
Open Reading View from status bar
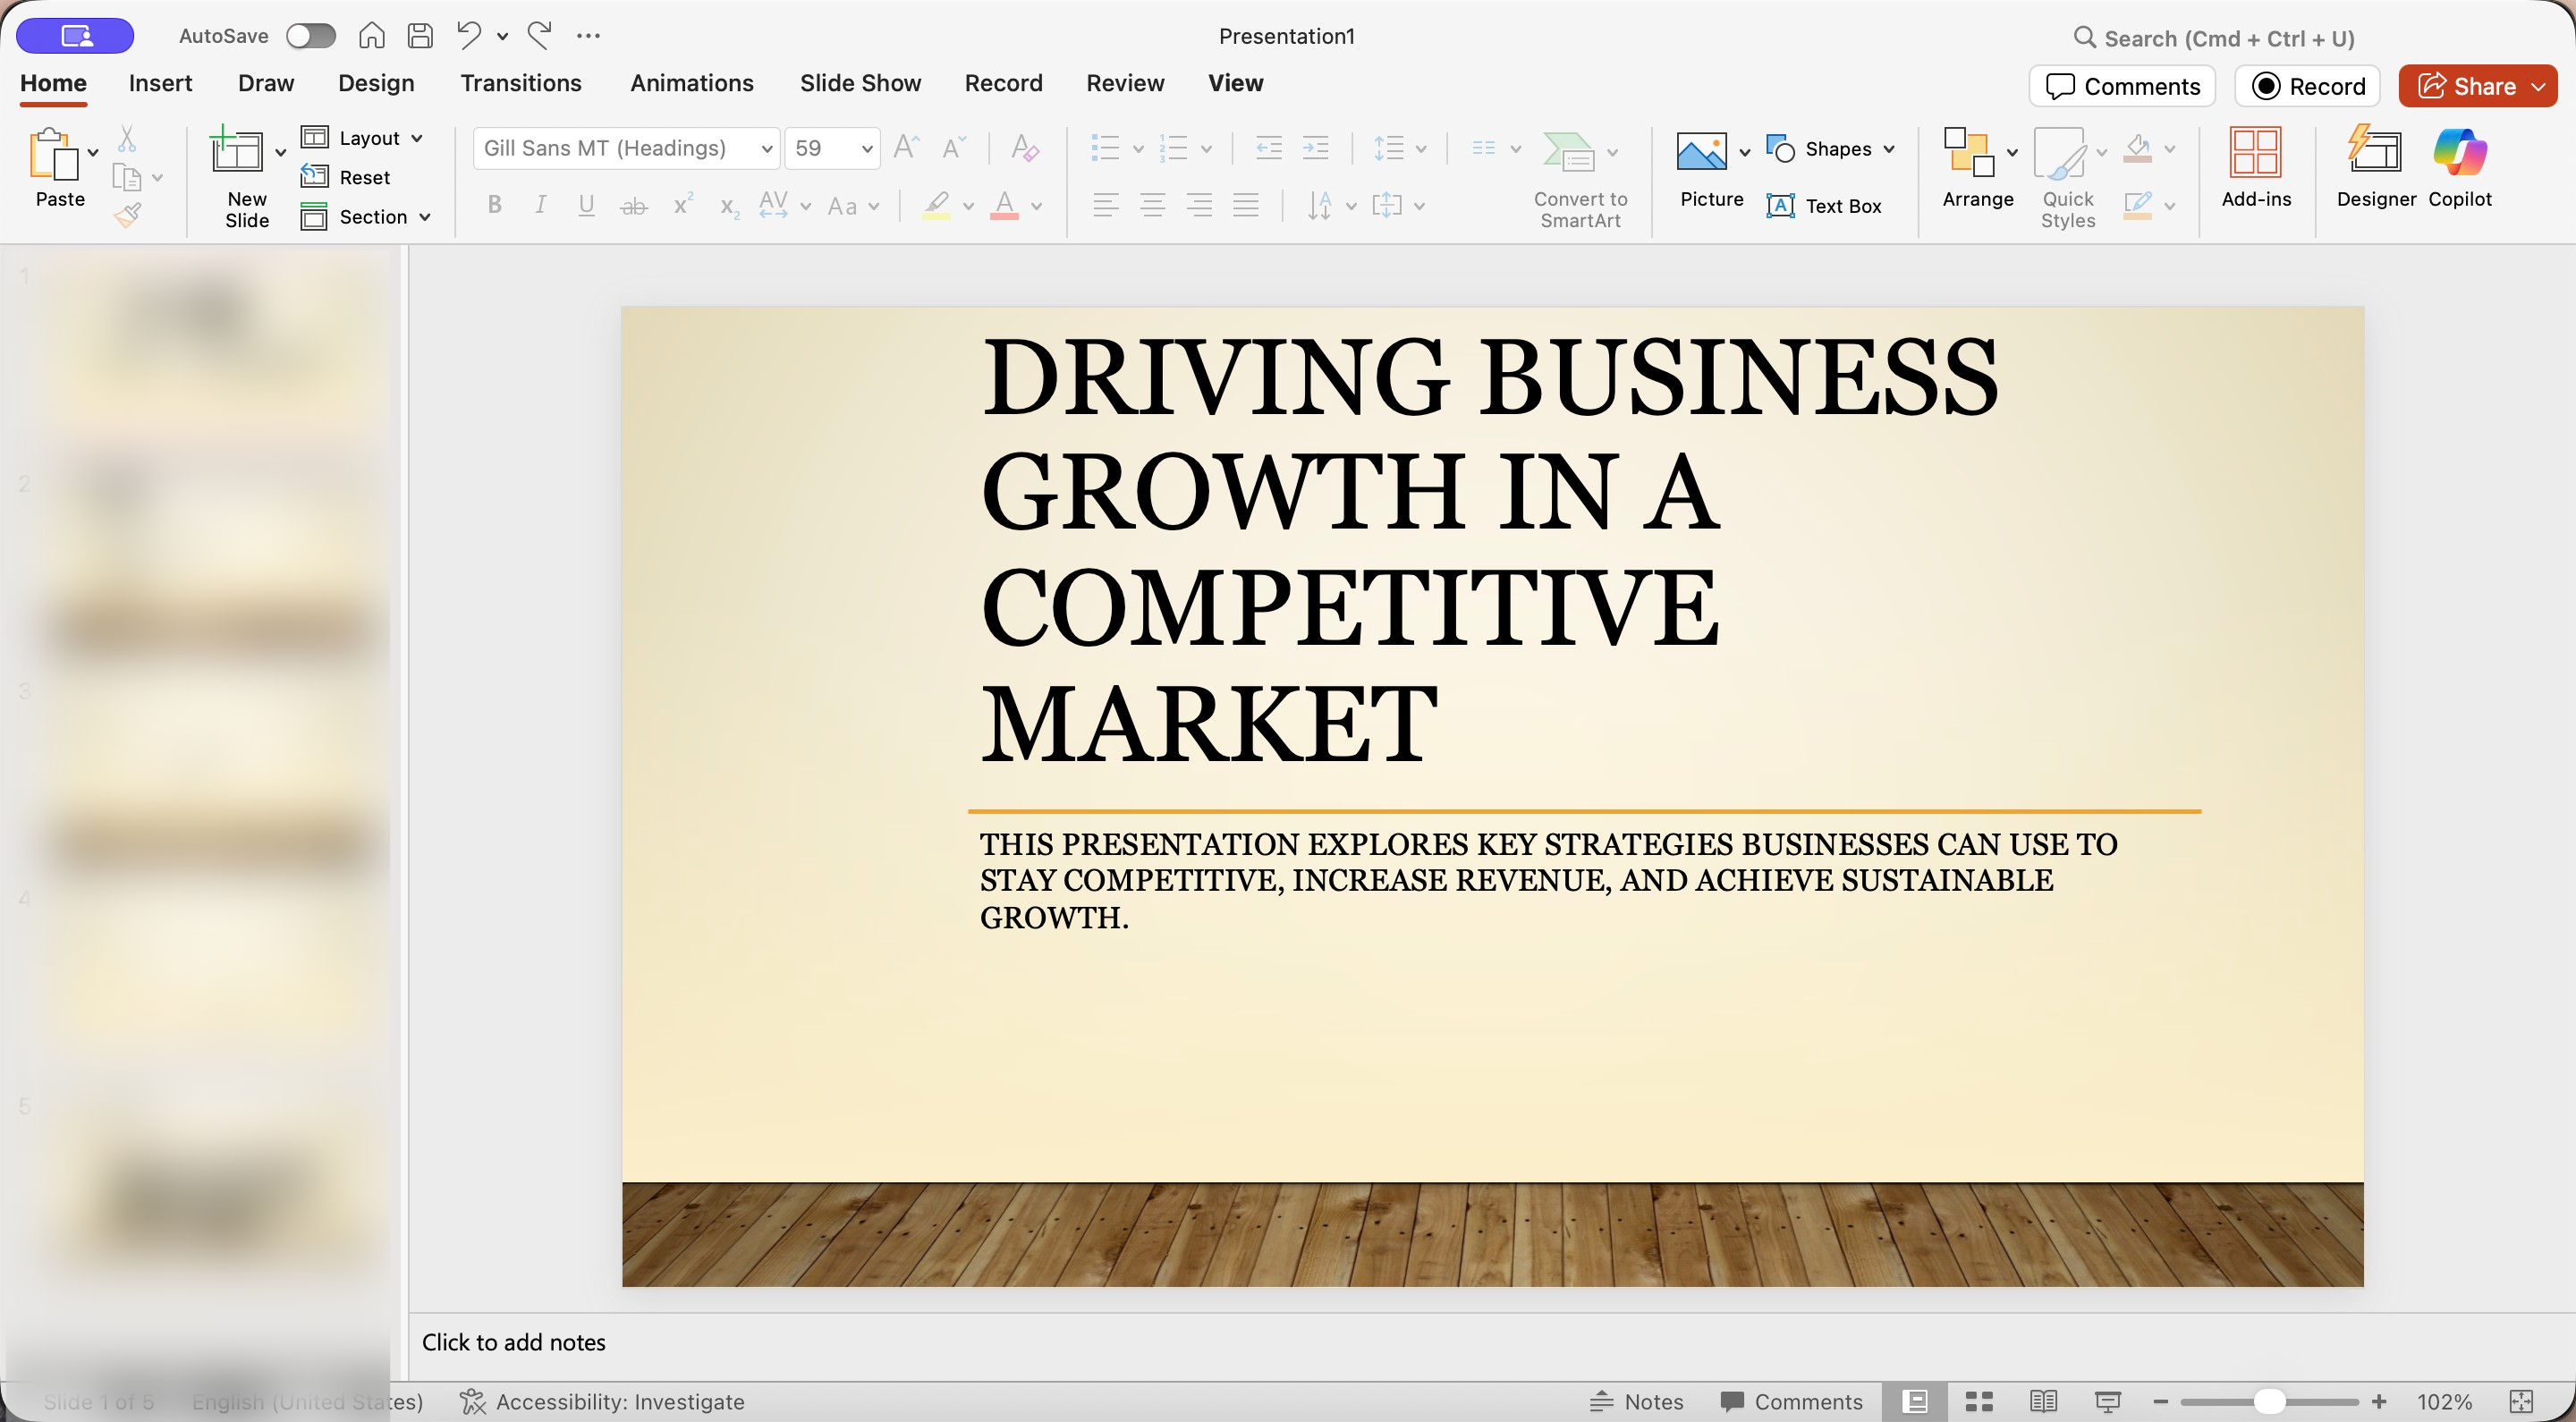[x=2043, y=1401]
